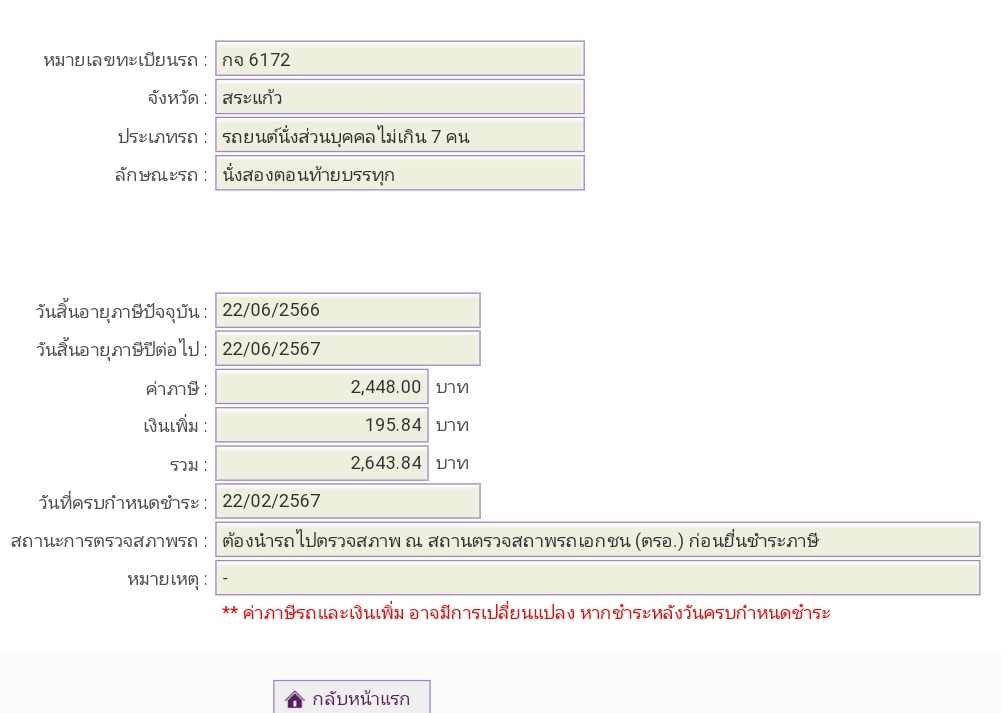Viewport: 1001px width, 713px height.
Task: Select the total amount field 2,643.84
Action: pos(322,463)
